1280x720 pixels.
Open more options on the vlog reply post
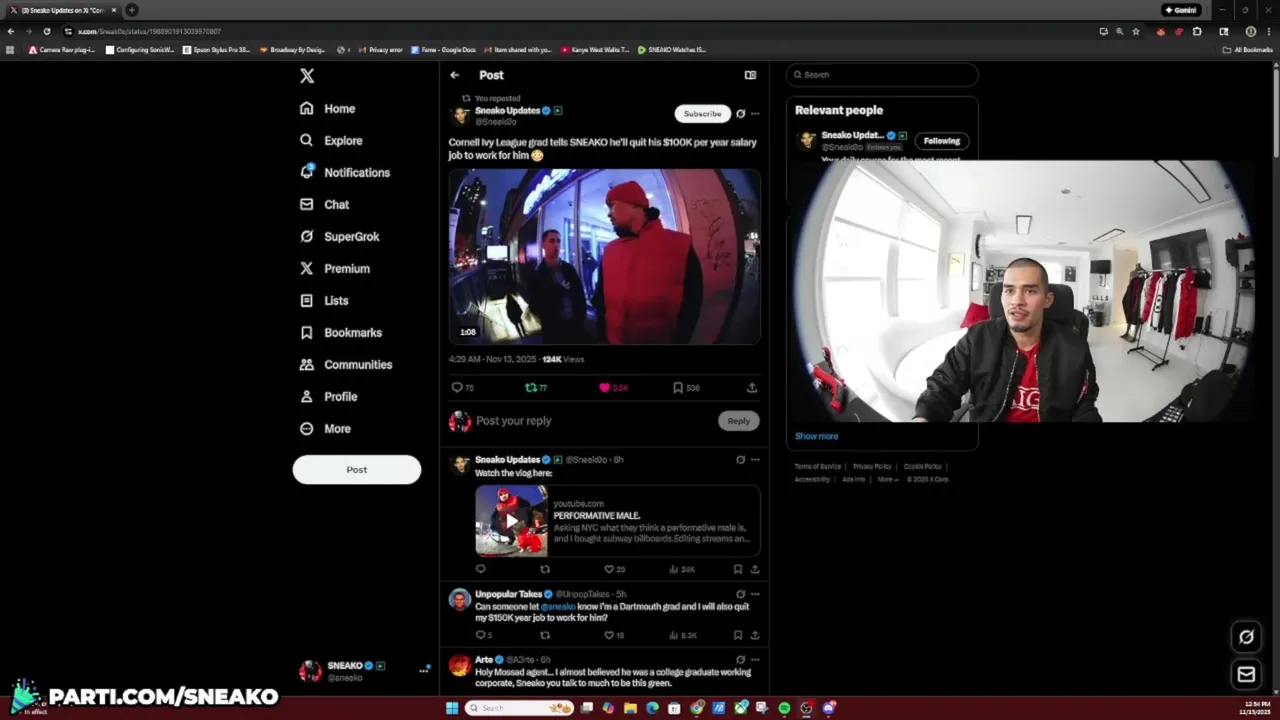point(755,460)
